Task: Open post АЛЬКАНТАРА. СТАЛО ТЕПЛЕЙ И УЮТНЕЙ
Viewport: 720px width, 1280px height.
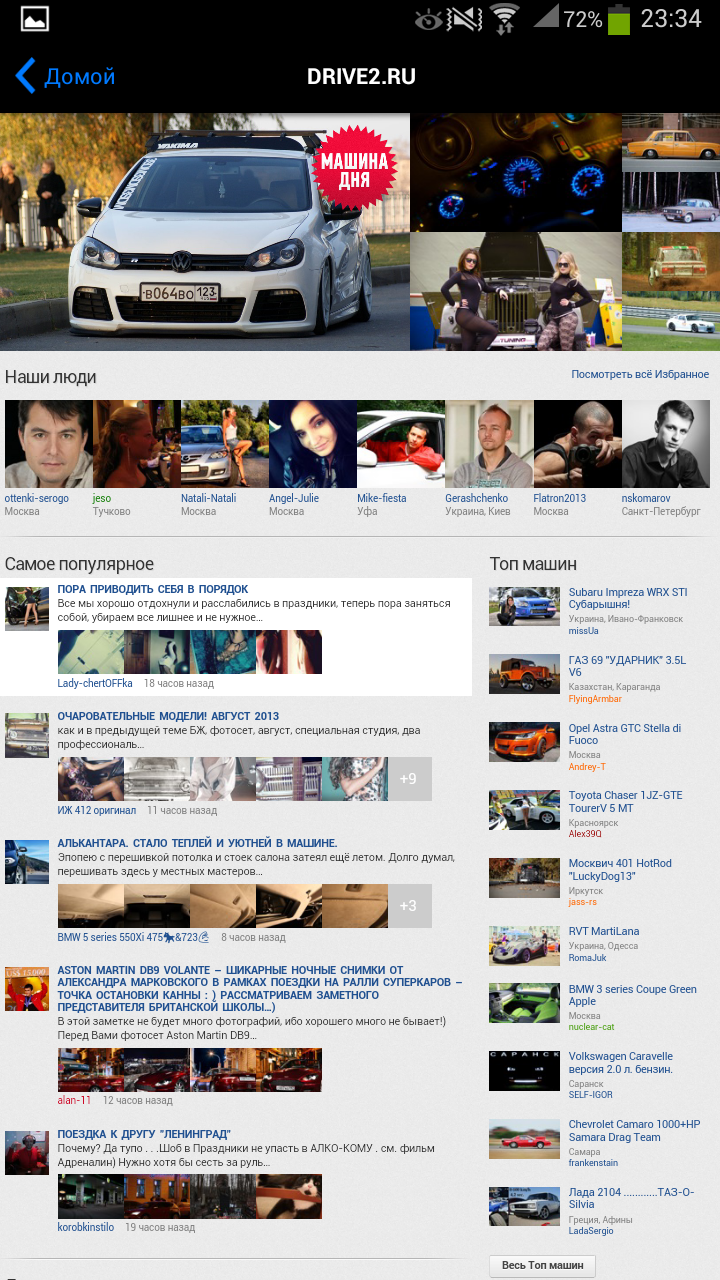Action: [x=197, y=843]
